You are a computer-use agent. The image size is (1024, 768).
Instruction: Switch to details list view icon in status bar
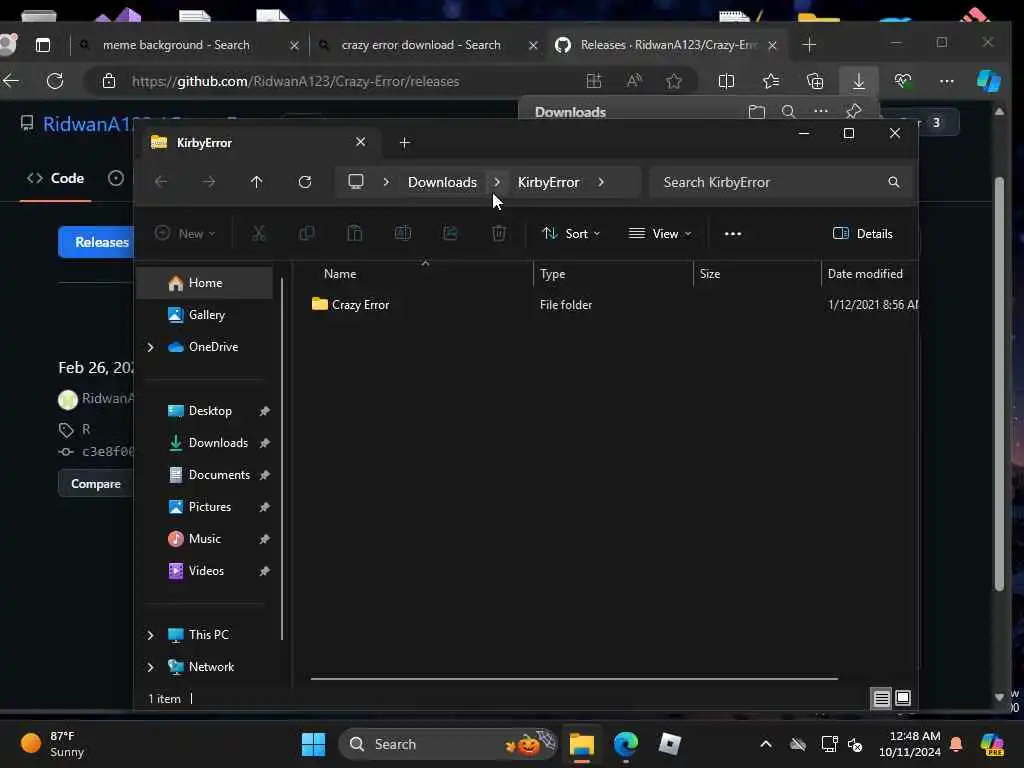pos(881,698)
